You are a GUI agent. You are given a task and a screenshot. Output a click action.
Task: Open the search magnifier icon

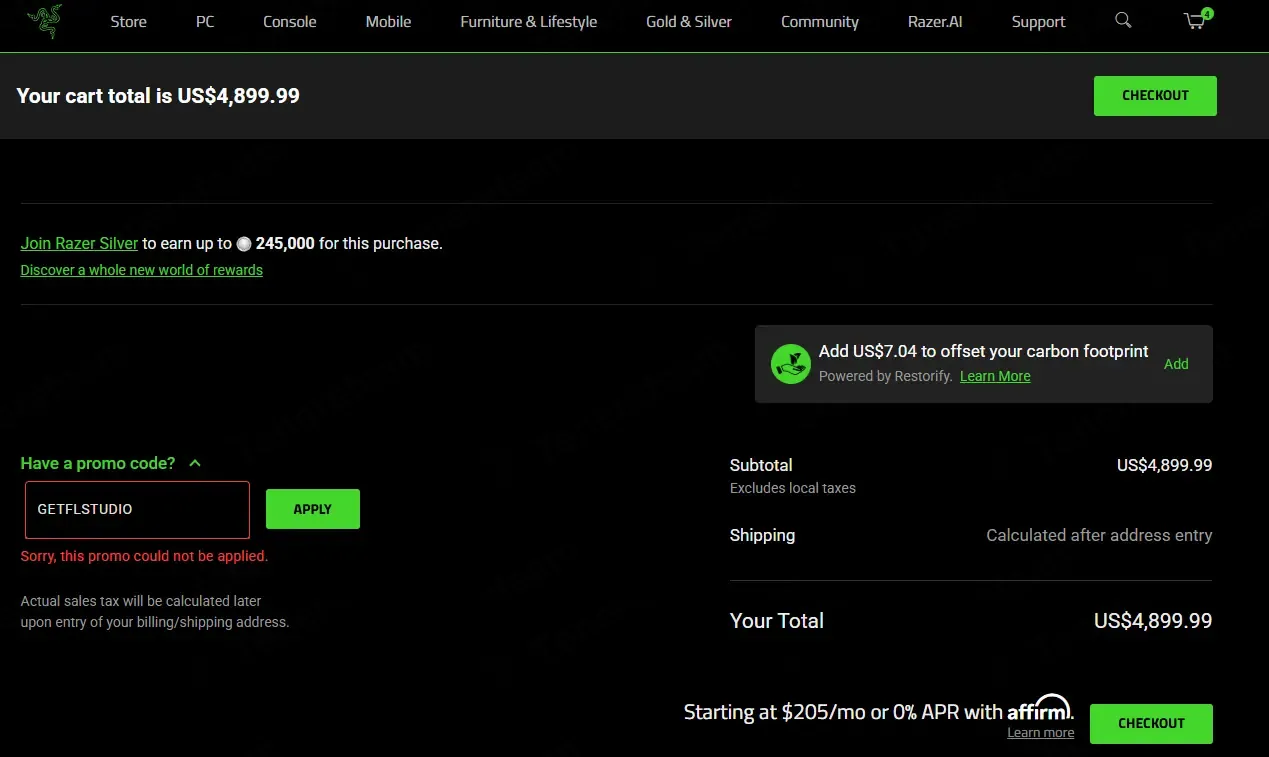[1123, 20]
